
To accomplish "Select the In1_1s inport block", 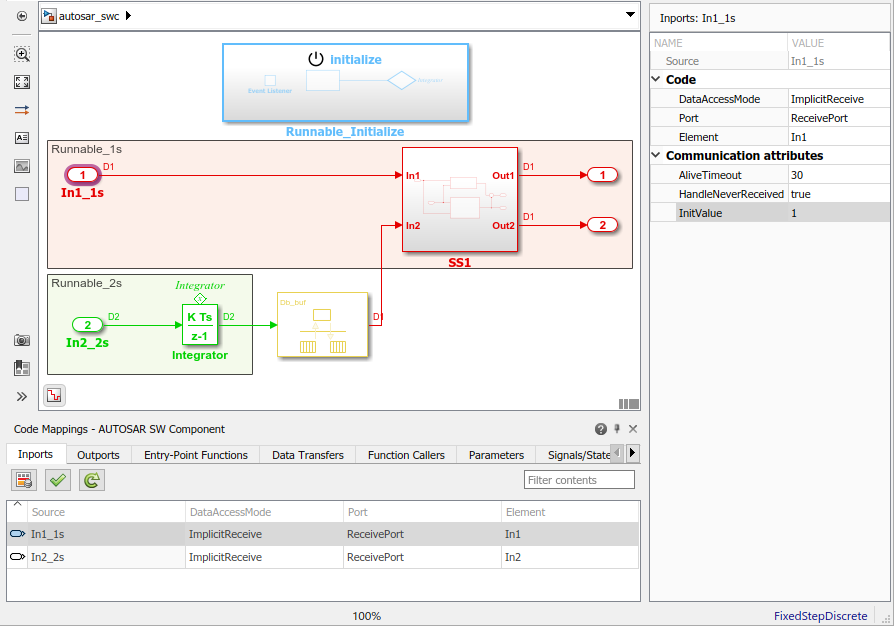I will click(83, 175).
